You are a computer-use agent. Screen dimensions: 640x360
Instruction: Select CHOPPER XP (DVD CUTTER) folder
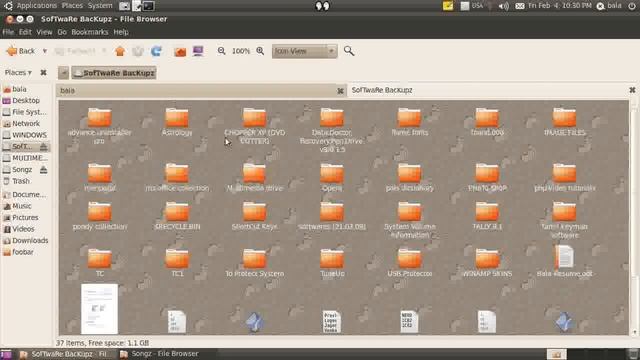pos(254,118)
